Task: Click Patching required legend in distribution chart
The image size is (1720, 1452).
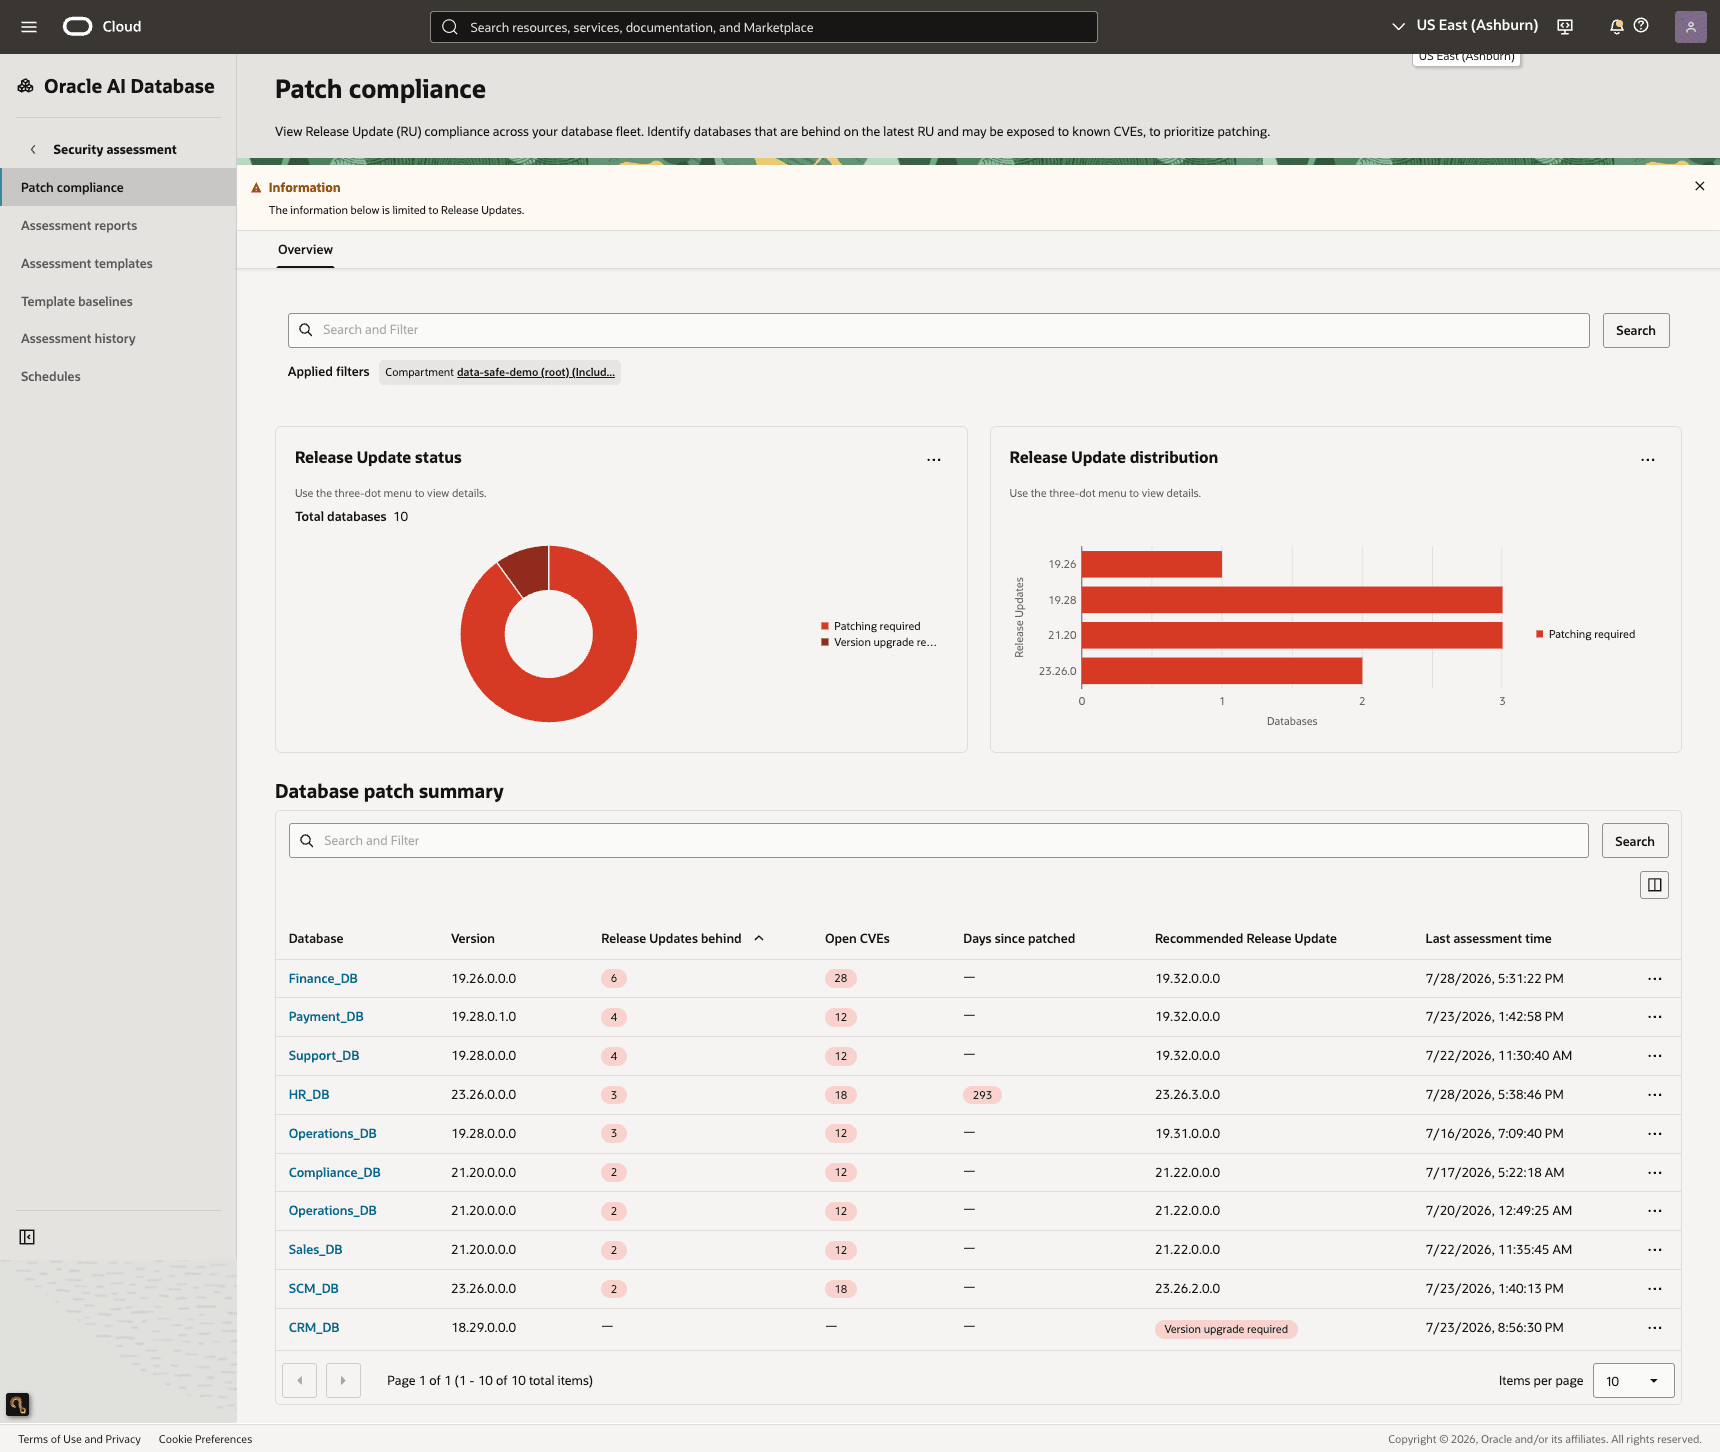Action: click(x=1585, y=634)
